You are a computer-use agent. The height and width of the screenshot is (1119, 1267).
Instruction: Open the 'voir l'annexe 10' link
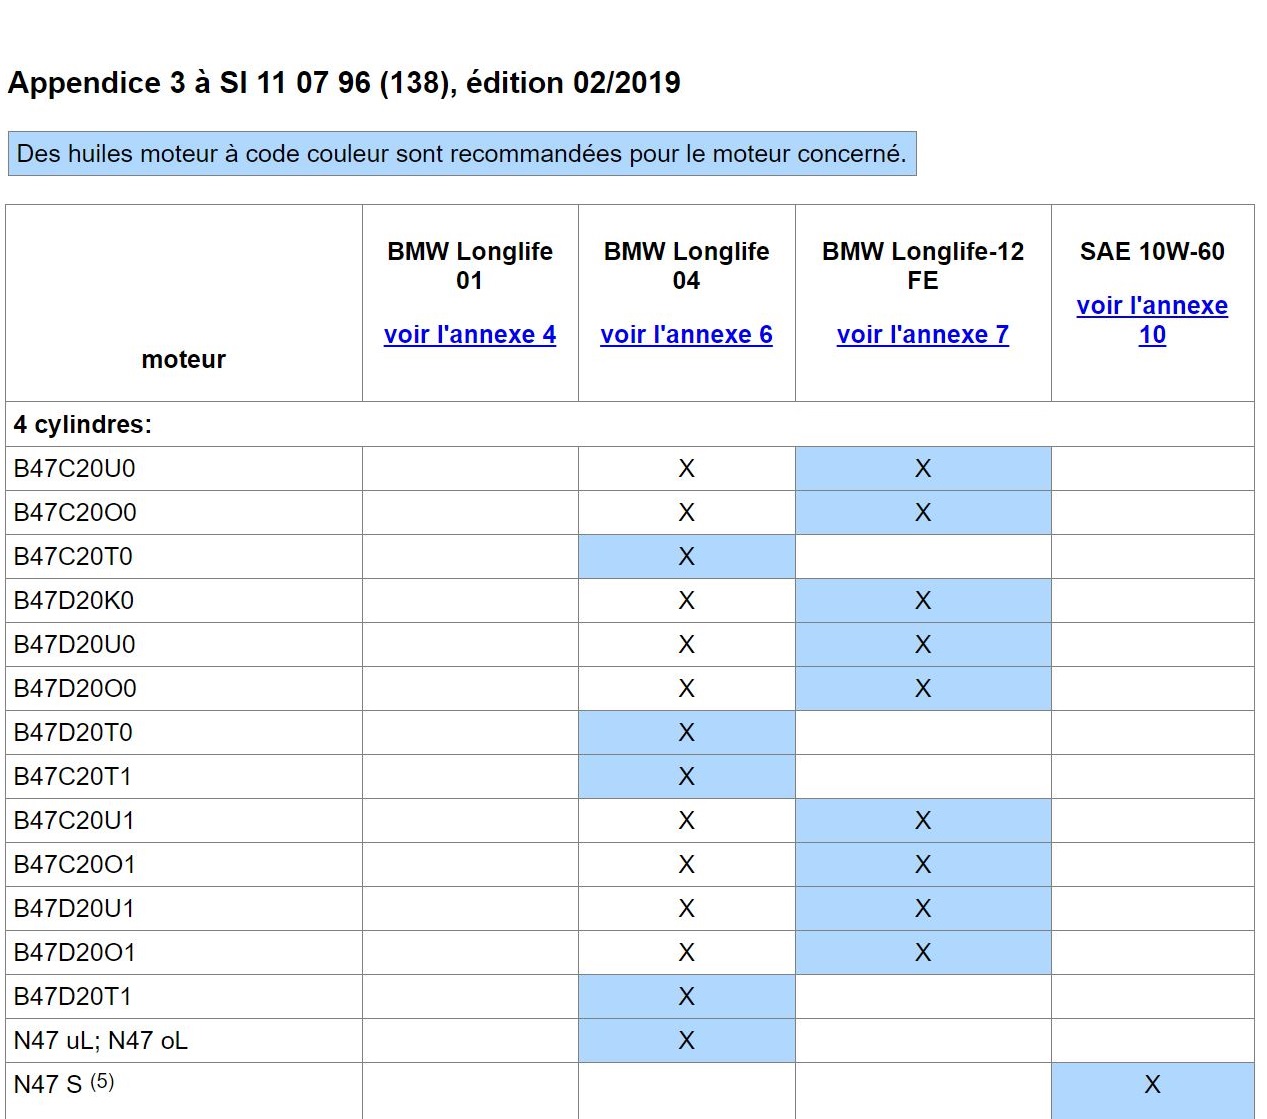coord(1152,320)
